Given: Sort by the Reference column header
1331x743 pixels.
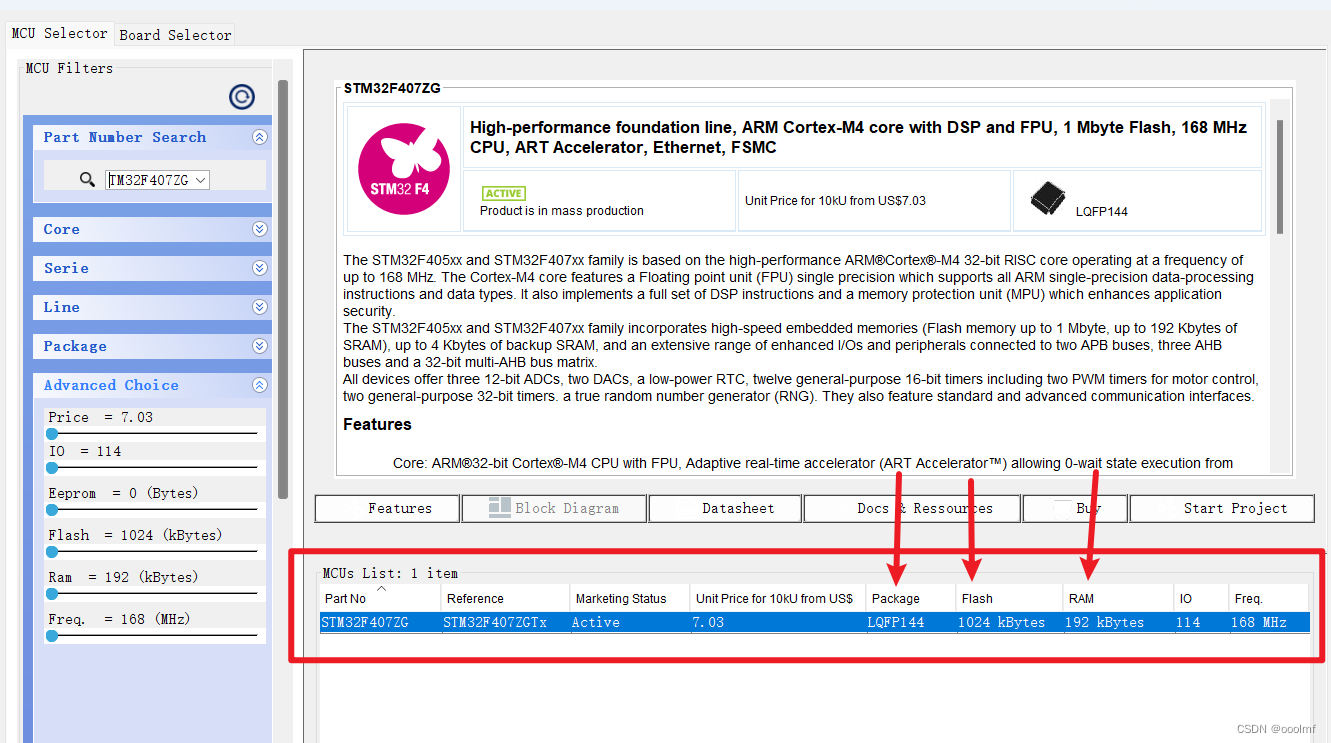Looking at the screenshot, I should (505, 598).
